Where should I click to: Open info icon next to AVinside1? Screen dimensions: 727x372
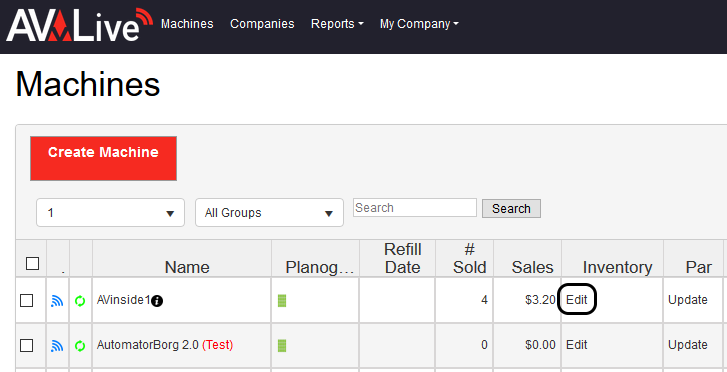click(157, 301)
